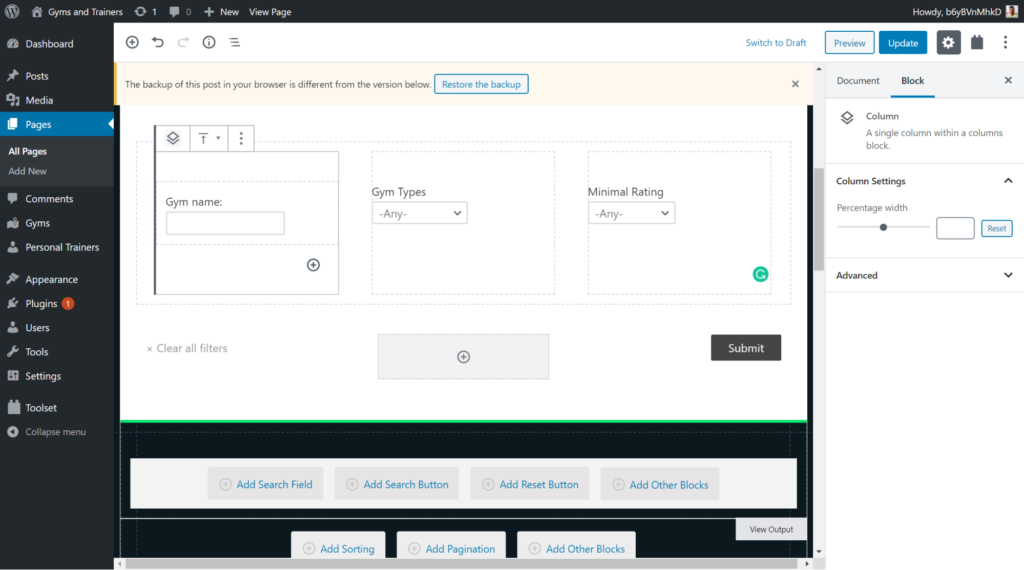Image resolution: width=1024 pixels, height=570 pixels.
Task: Add Sorting
Action: coord(338,547)
